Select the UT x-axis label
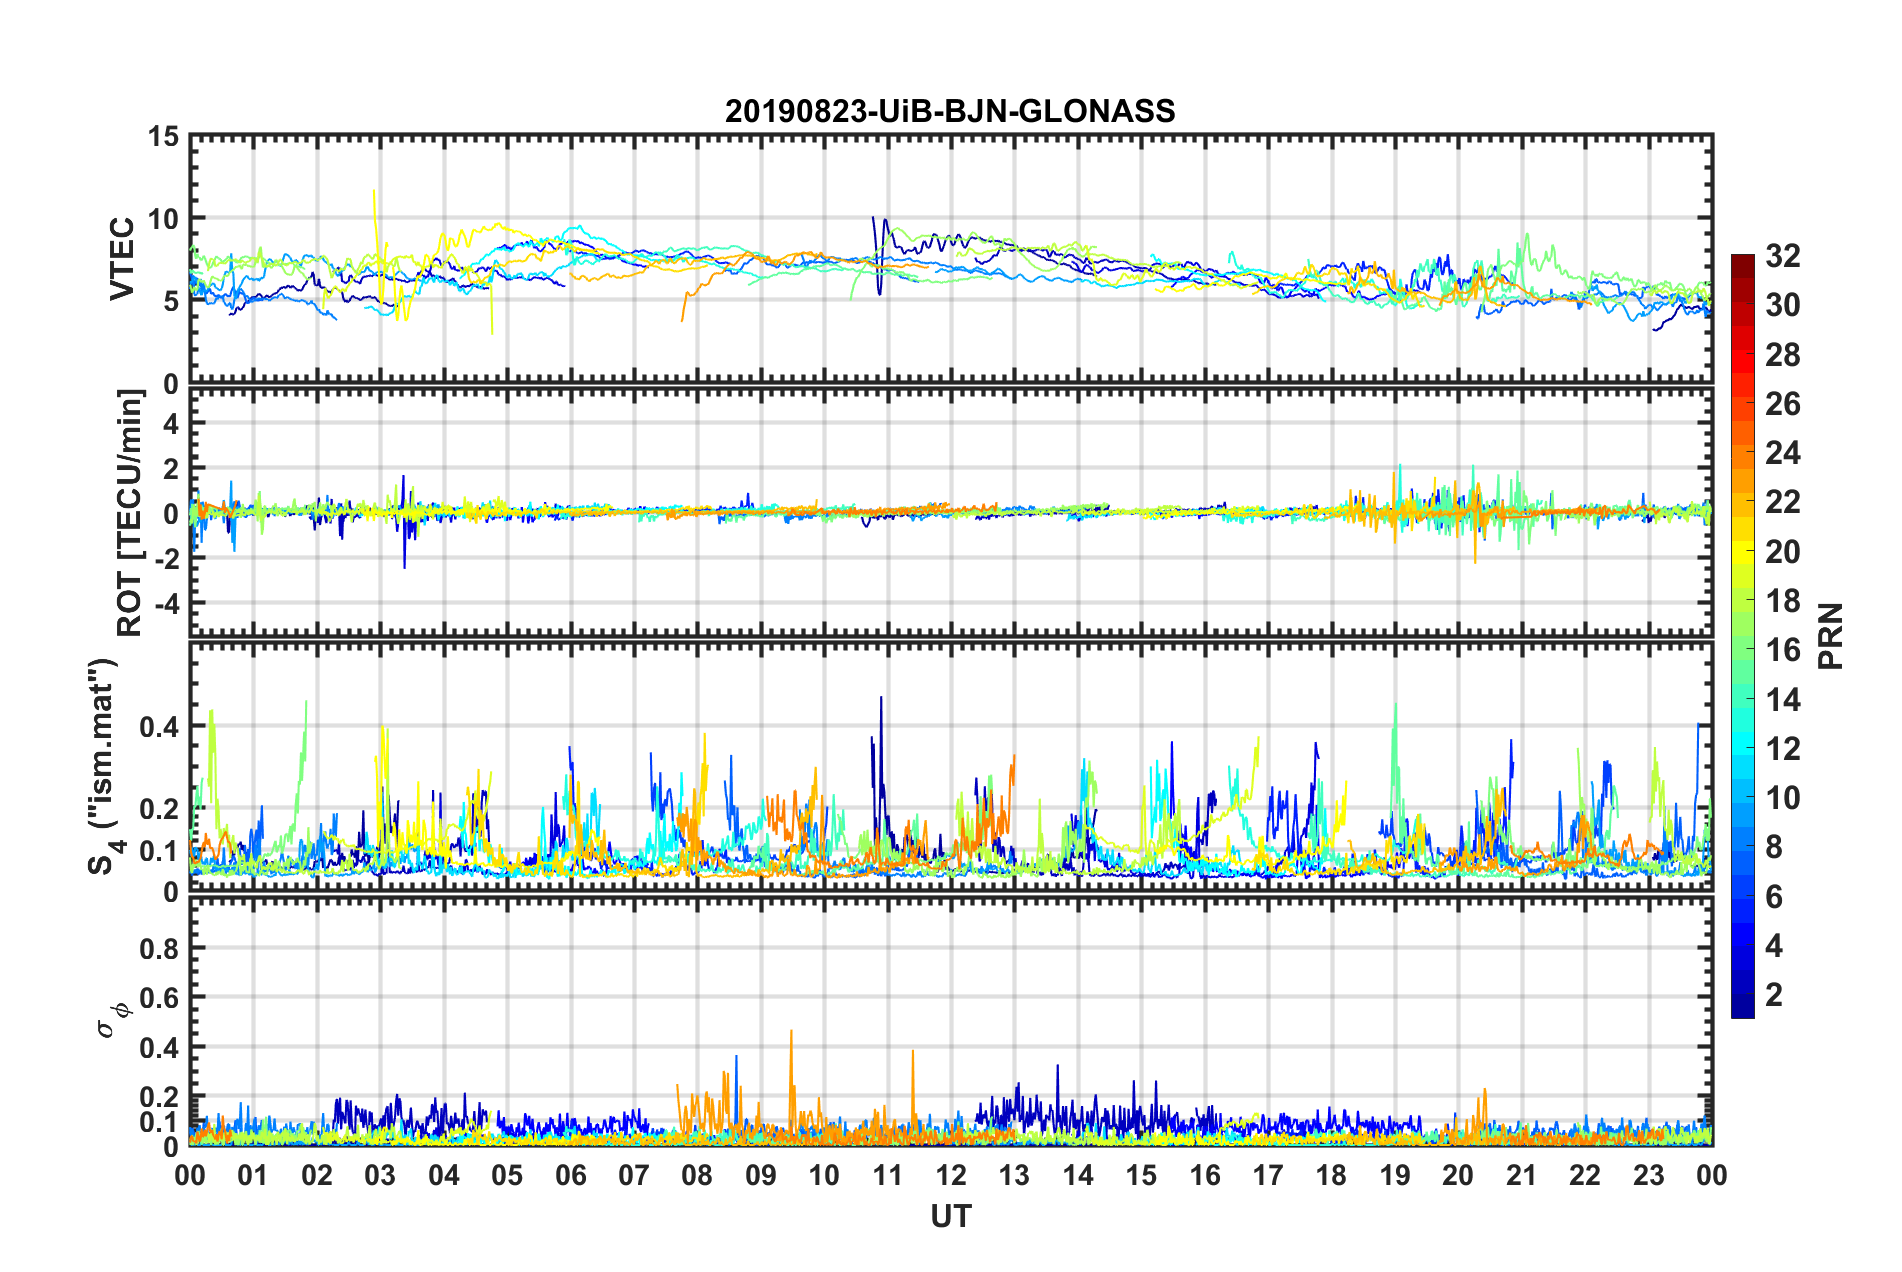 click(x=950, y=1215)
